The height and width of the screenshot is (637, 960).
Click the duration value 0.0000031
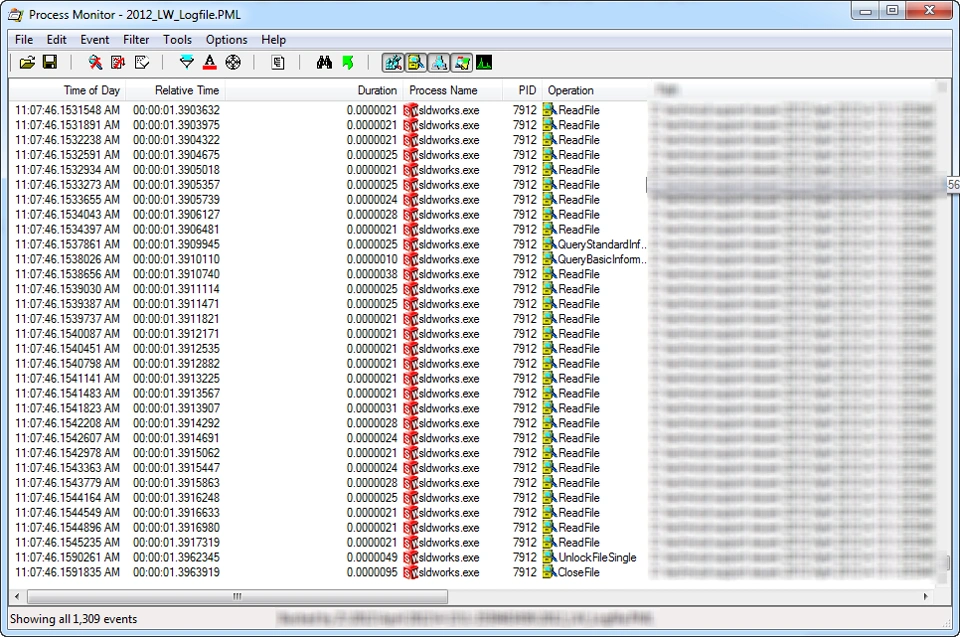coord(372,408)
